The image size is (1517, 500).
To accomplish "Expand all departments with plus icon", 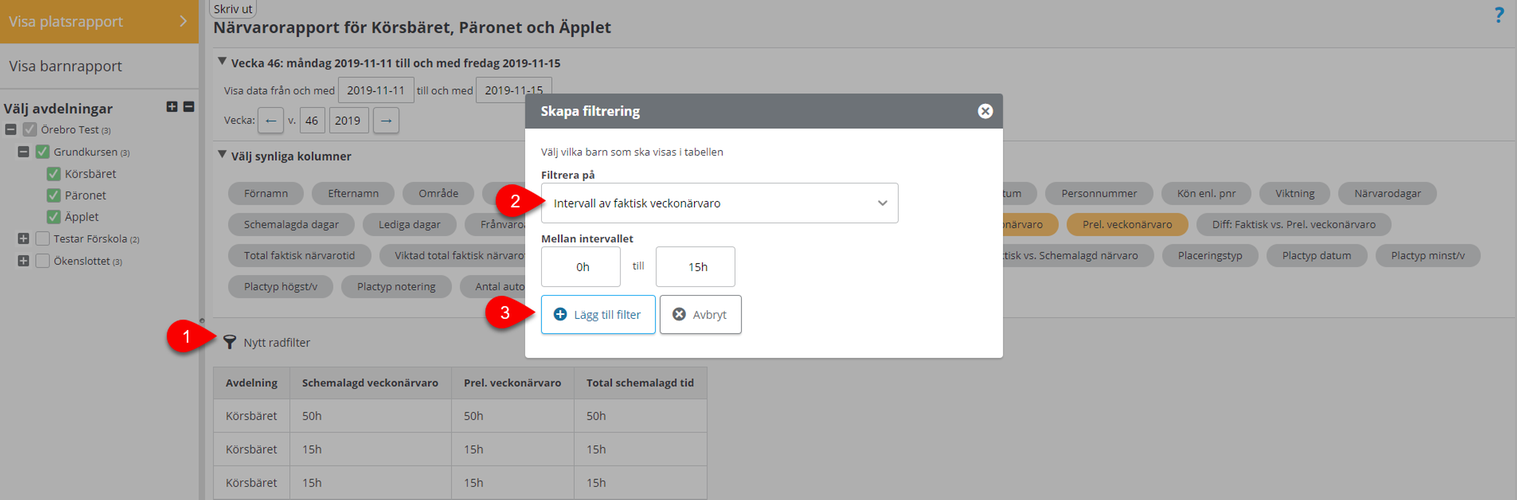I will (172, 107).
